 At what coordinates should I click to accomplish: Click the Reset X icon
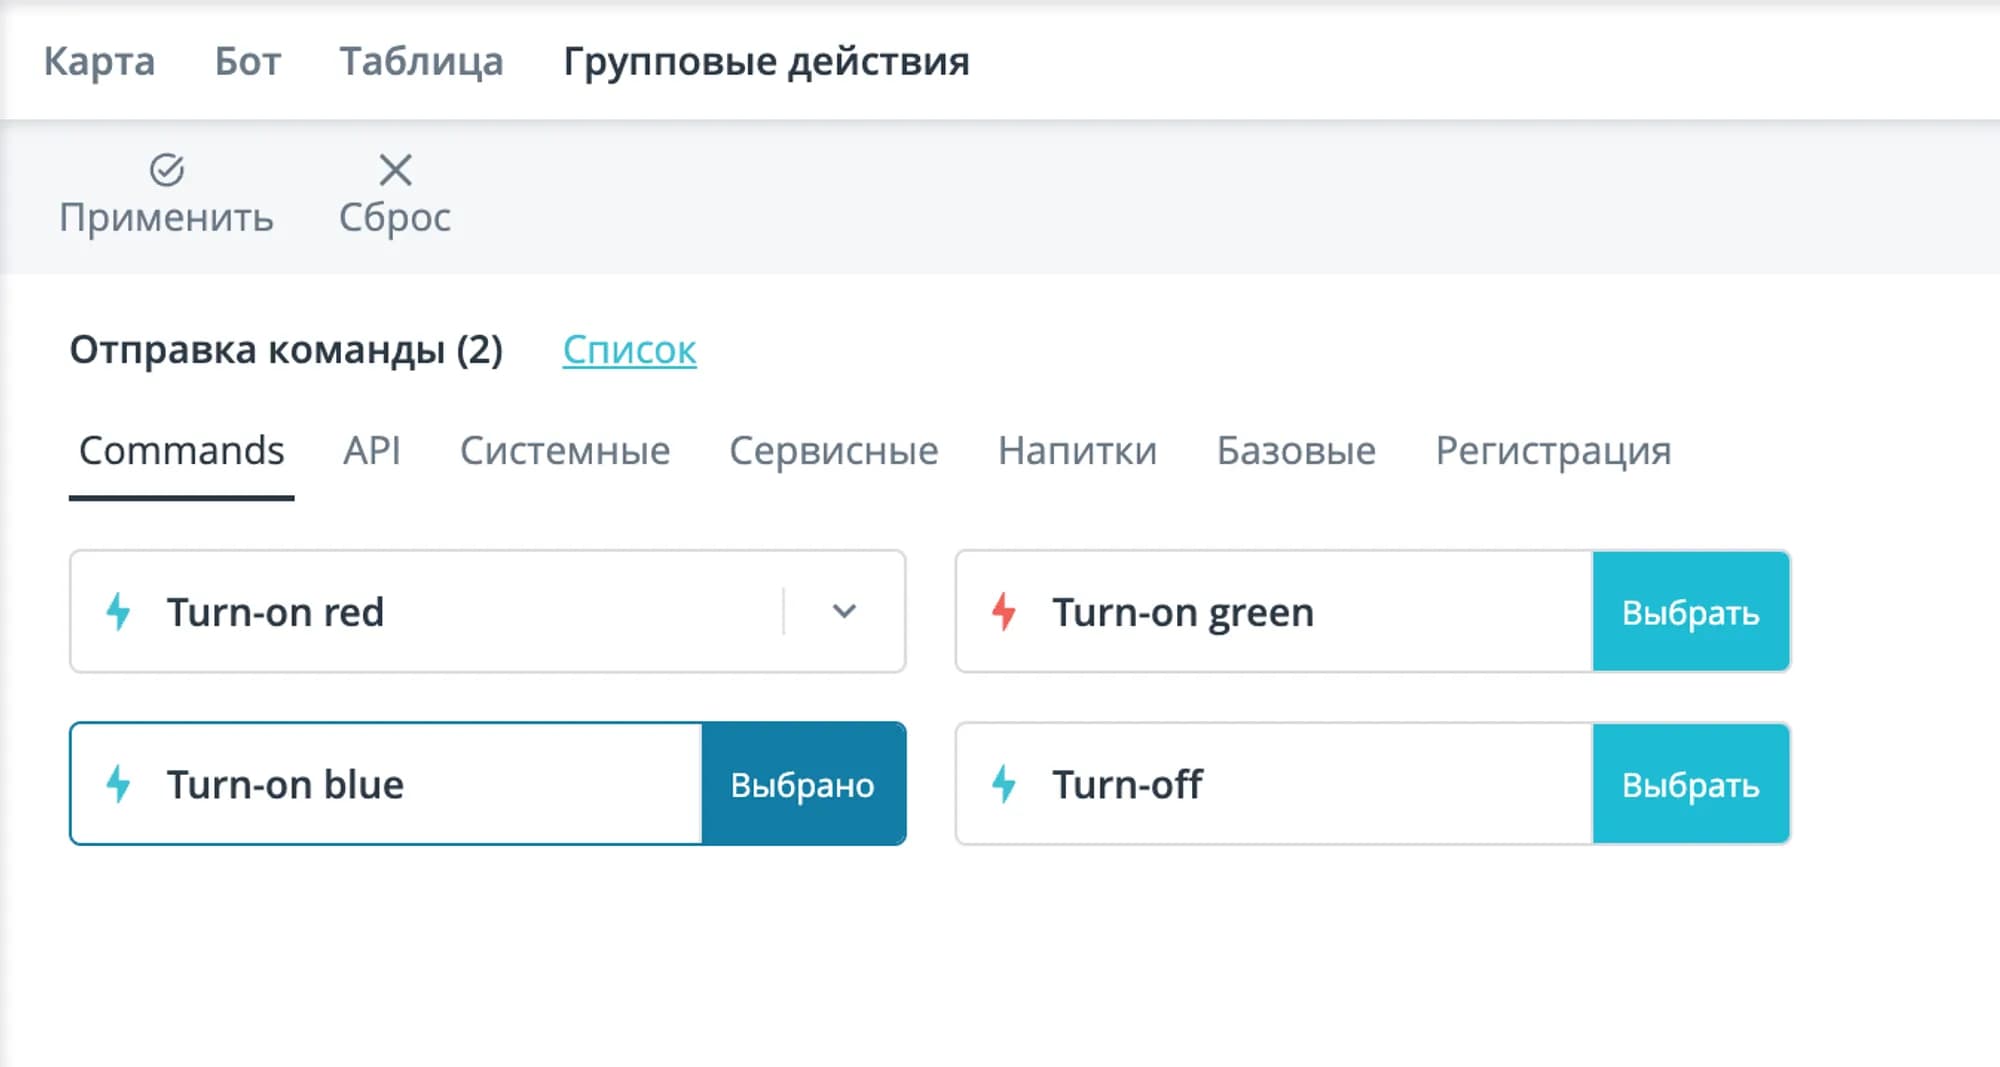pos(395,170)
